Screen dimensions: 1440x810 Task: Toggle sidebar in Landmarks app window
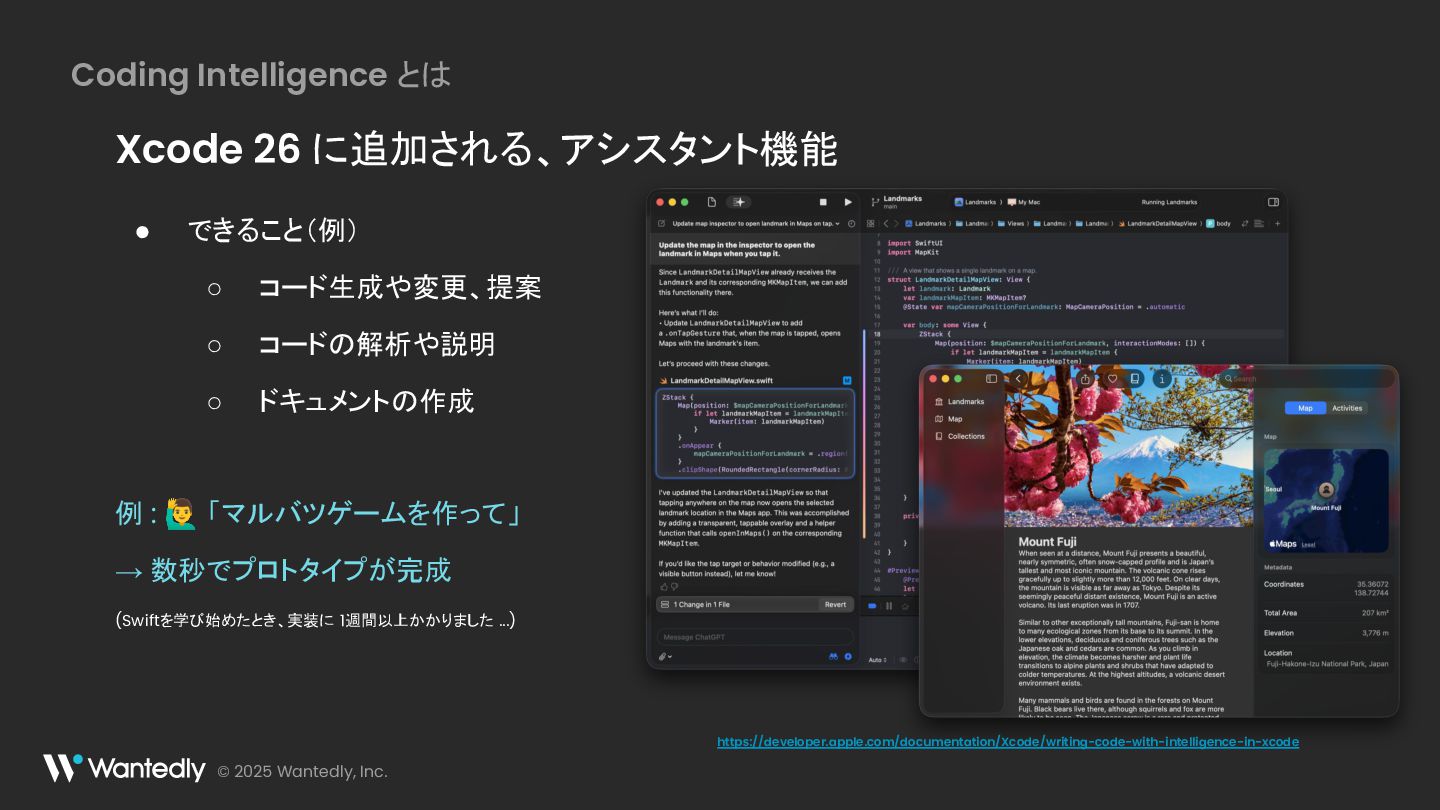pos(991,379)
